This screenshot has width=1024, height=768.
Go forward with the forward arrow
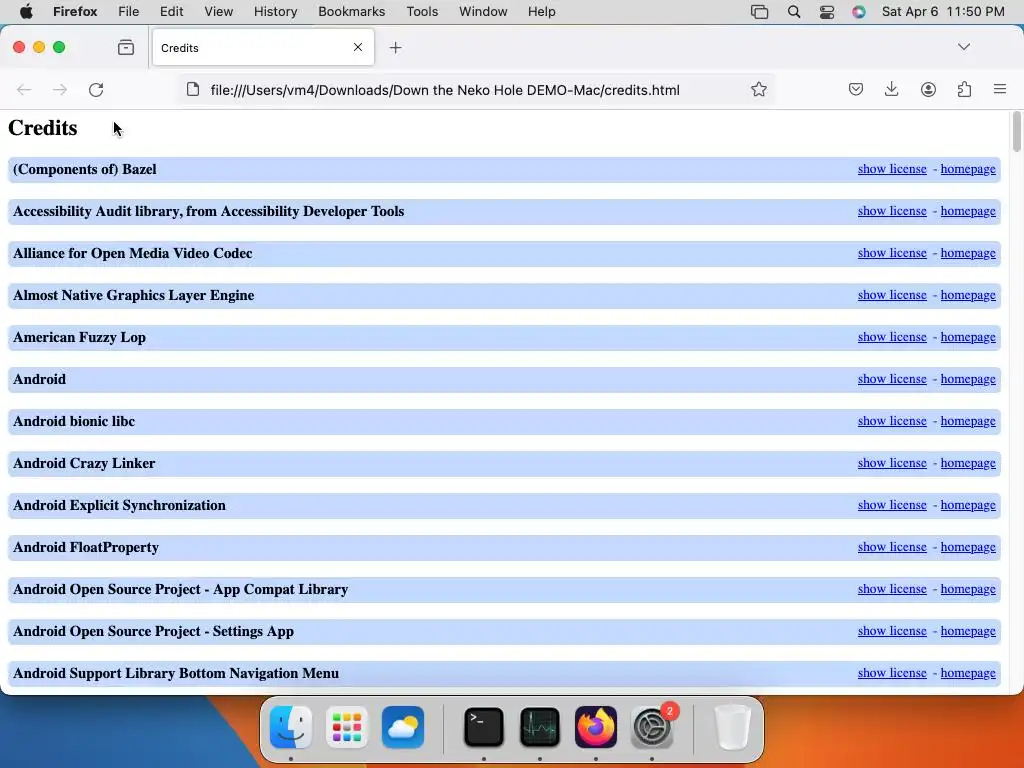point(59,89)
